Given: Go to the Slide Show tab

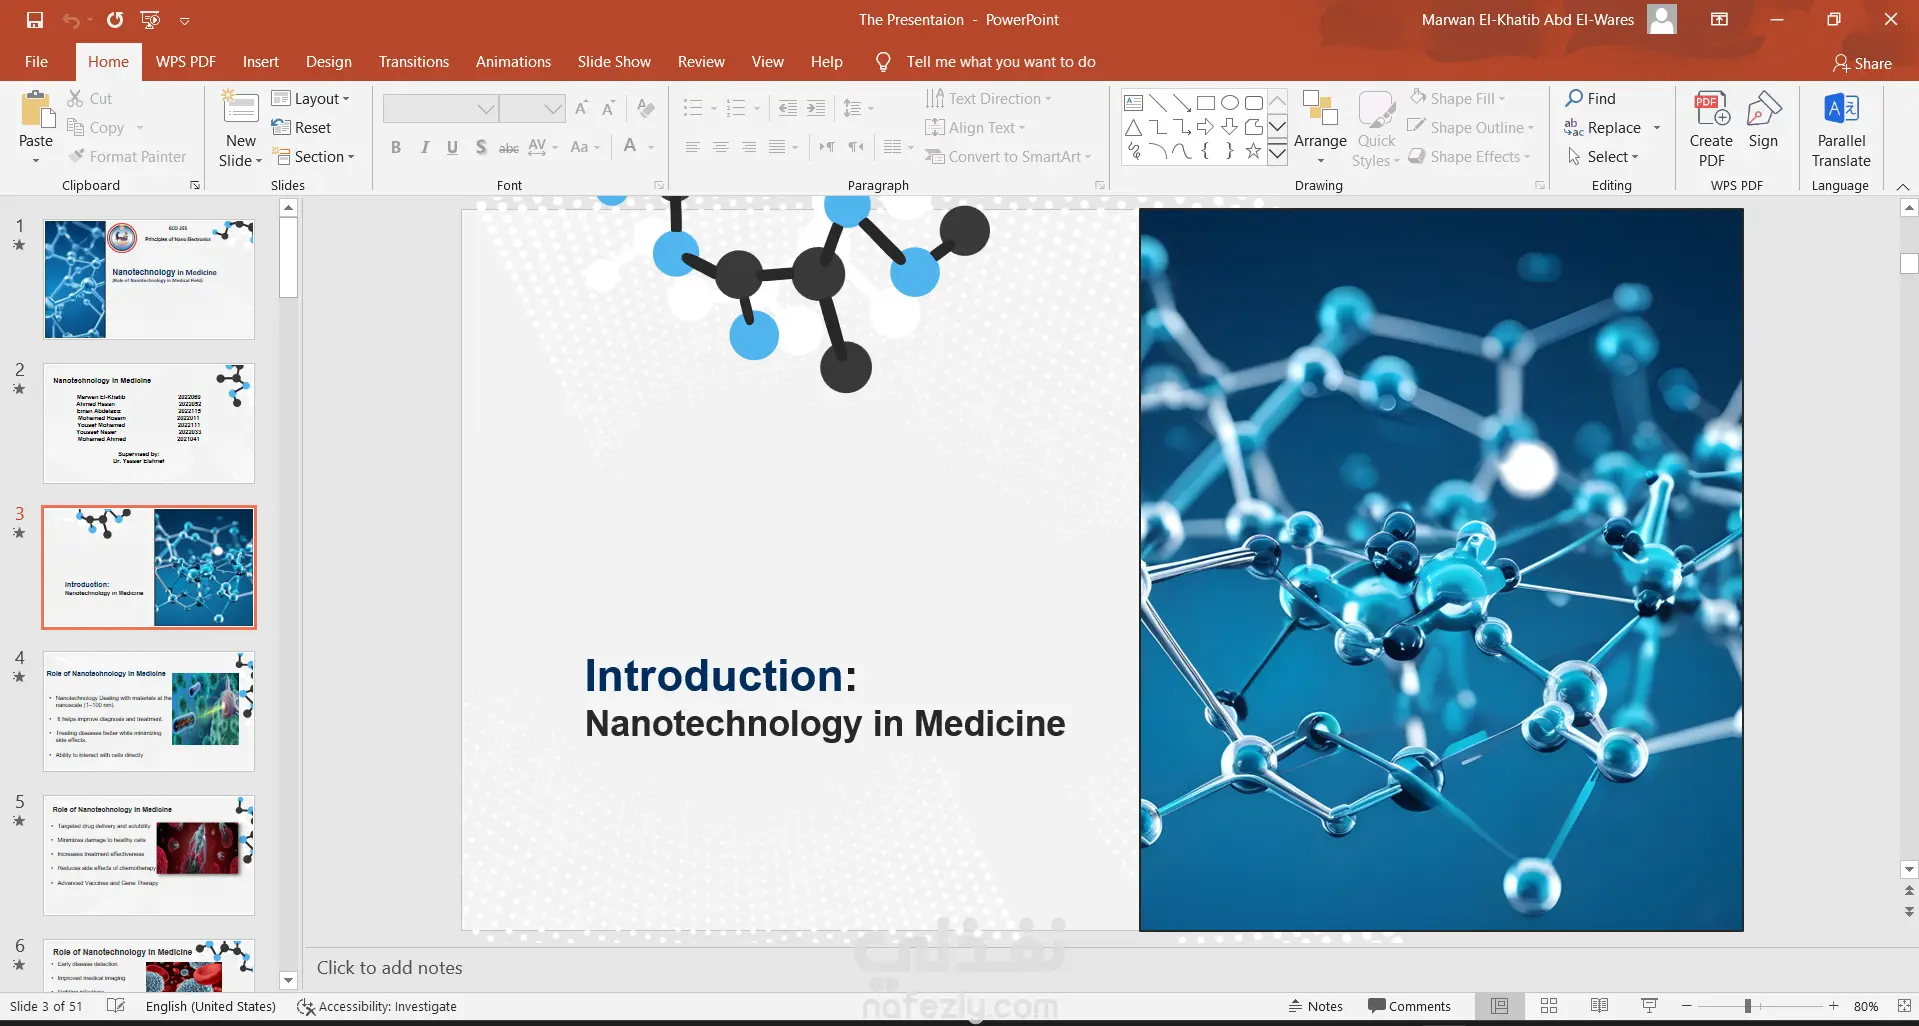Looking at the screenshot, I should 614,62.
